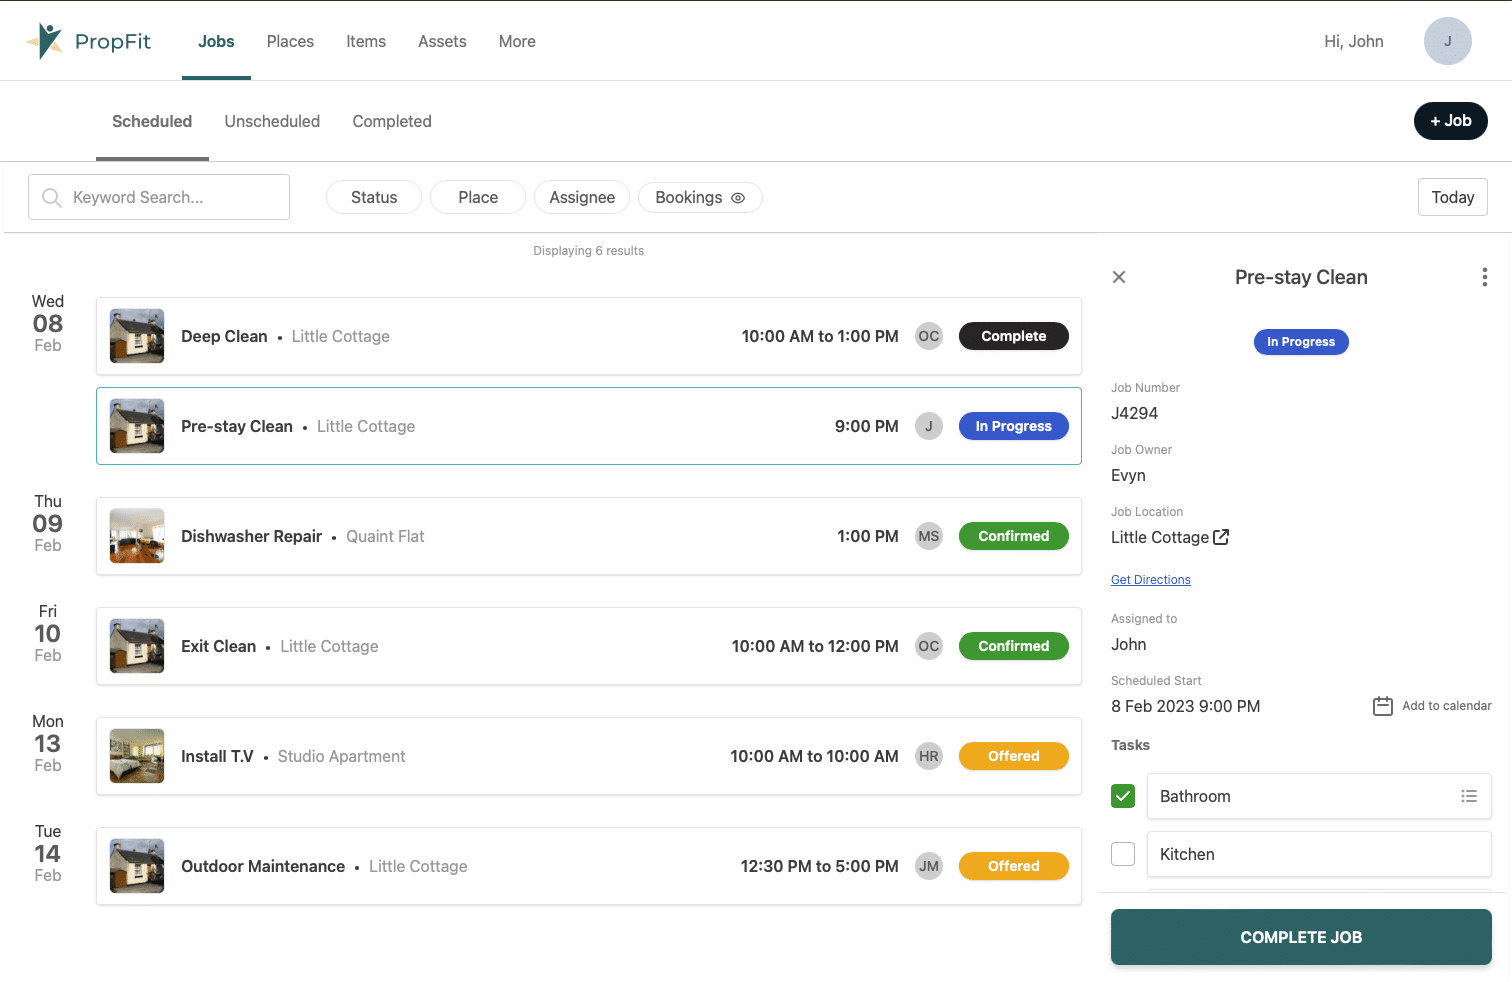Open Little Cottage external link icon
Viewport: 1512px width, 982px height.
(1221, 537)
